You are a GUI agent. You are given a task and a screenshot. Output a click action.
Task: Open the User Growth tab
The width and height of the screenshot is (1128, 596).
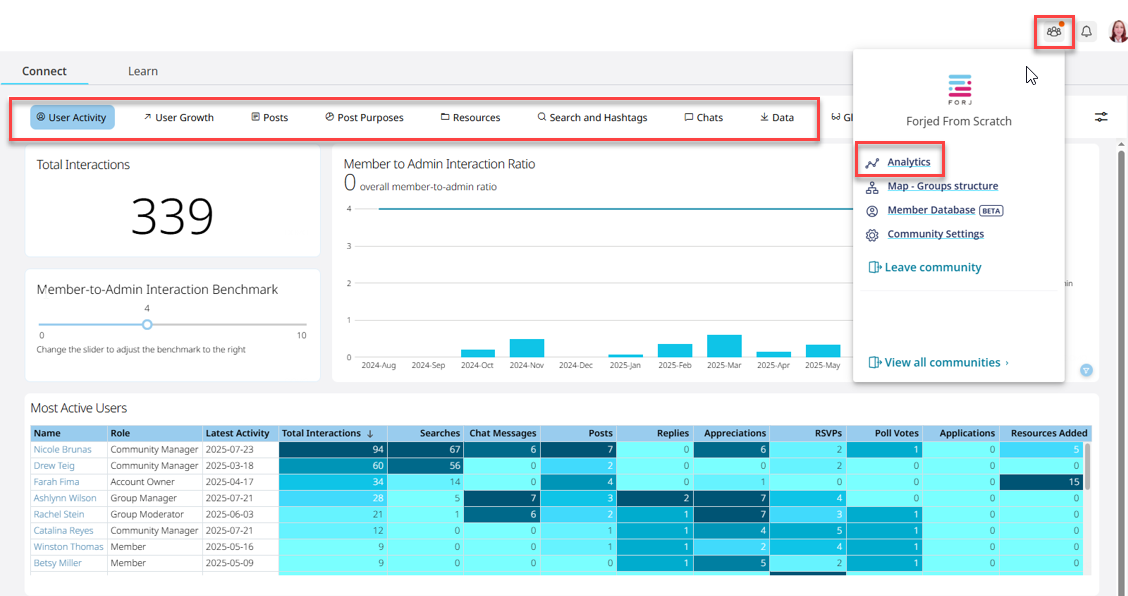[x=178, y=117]
